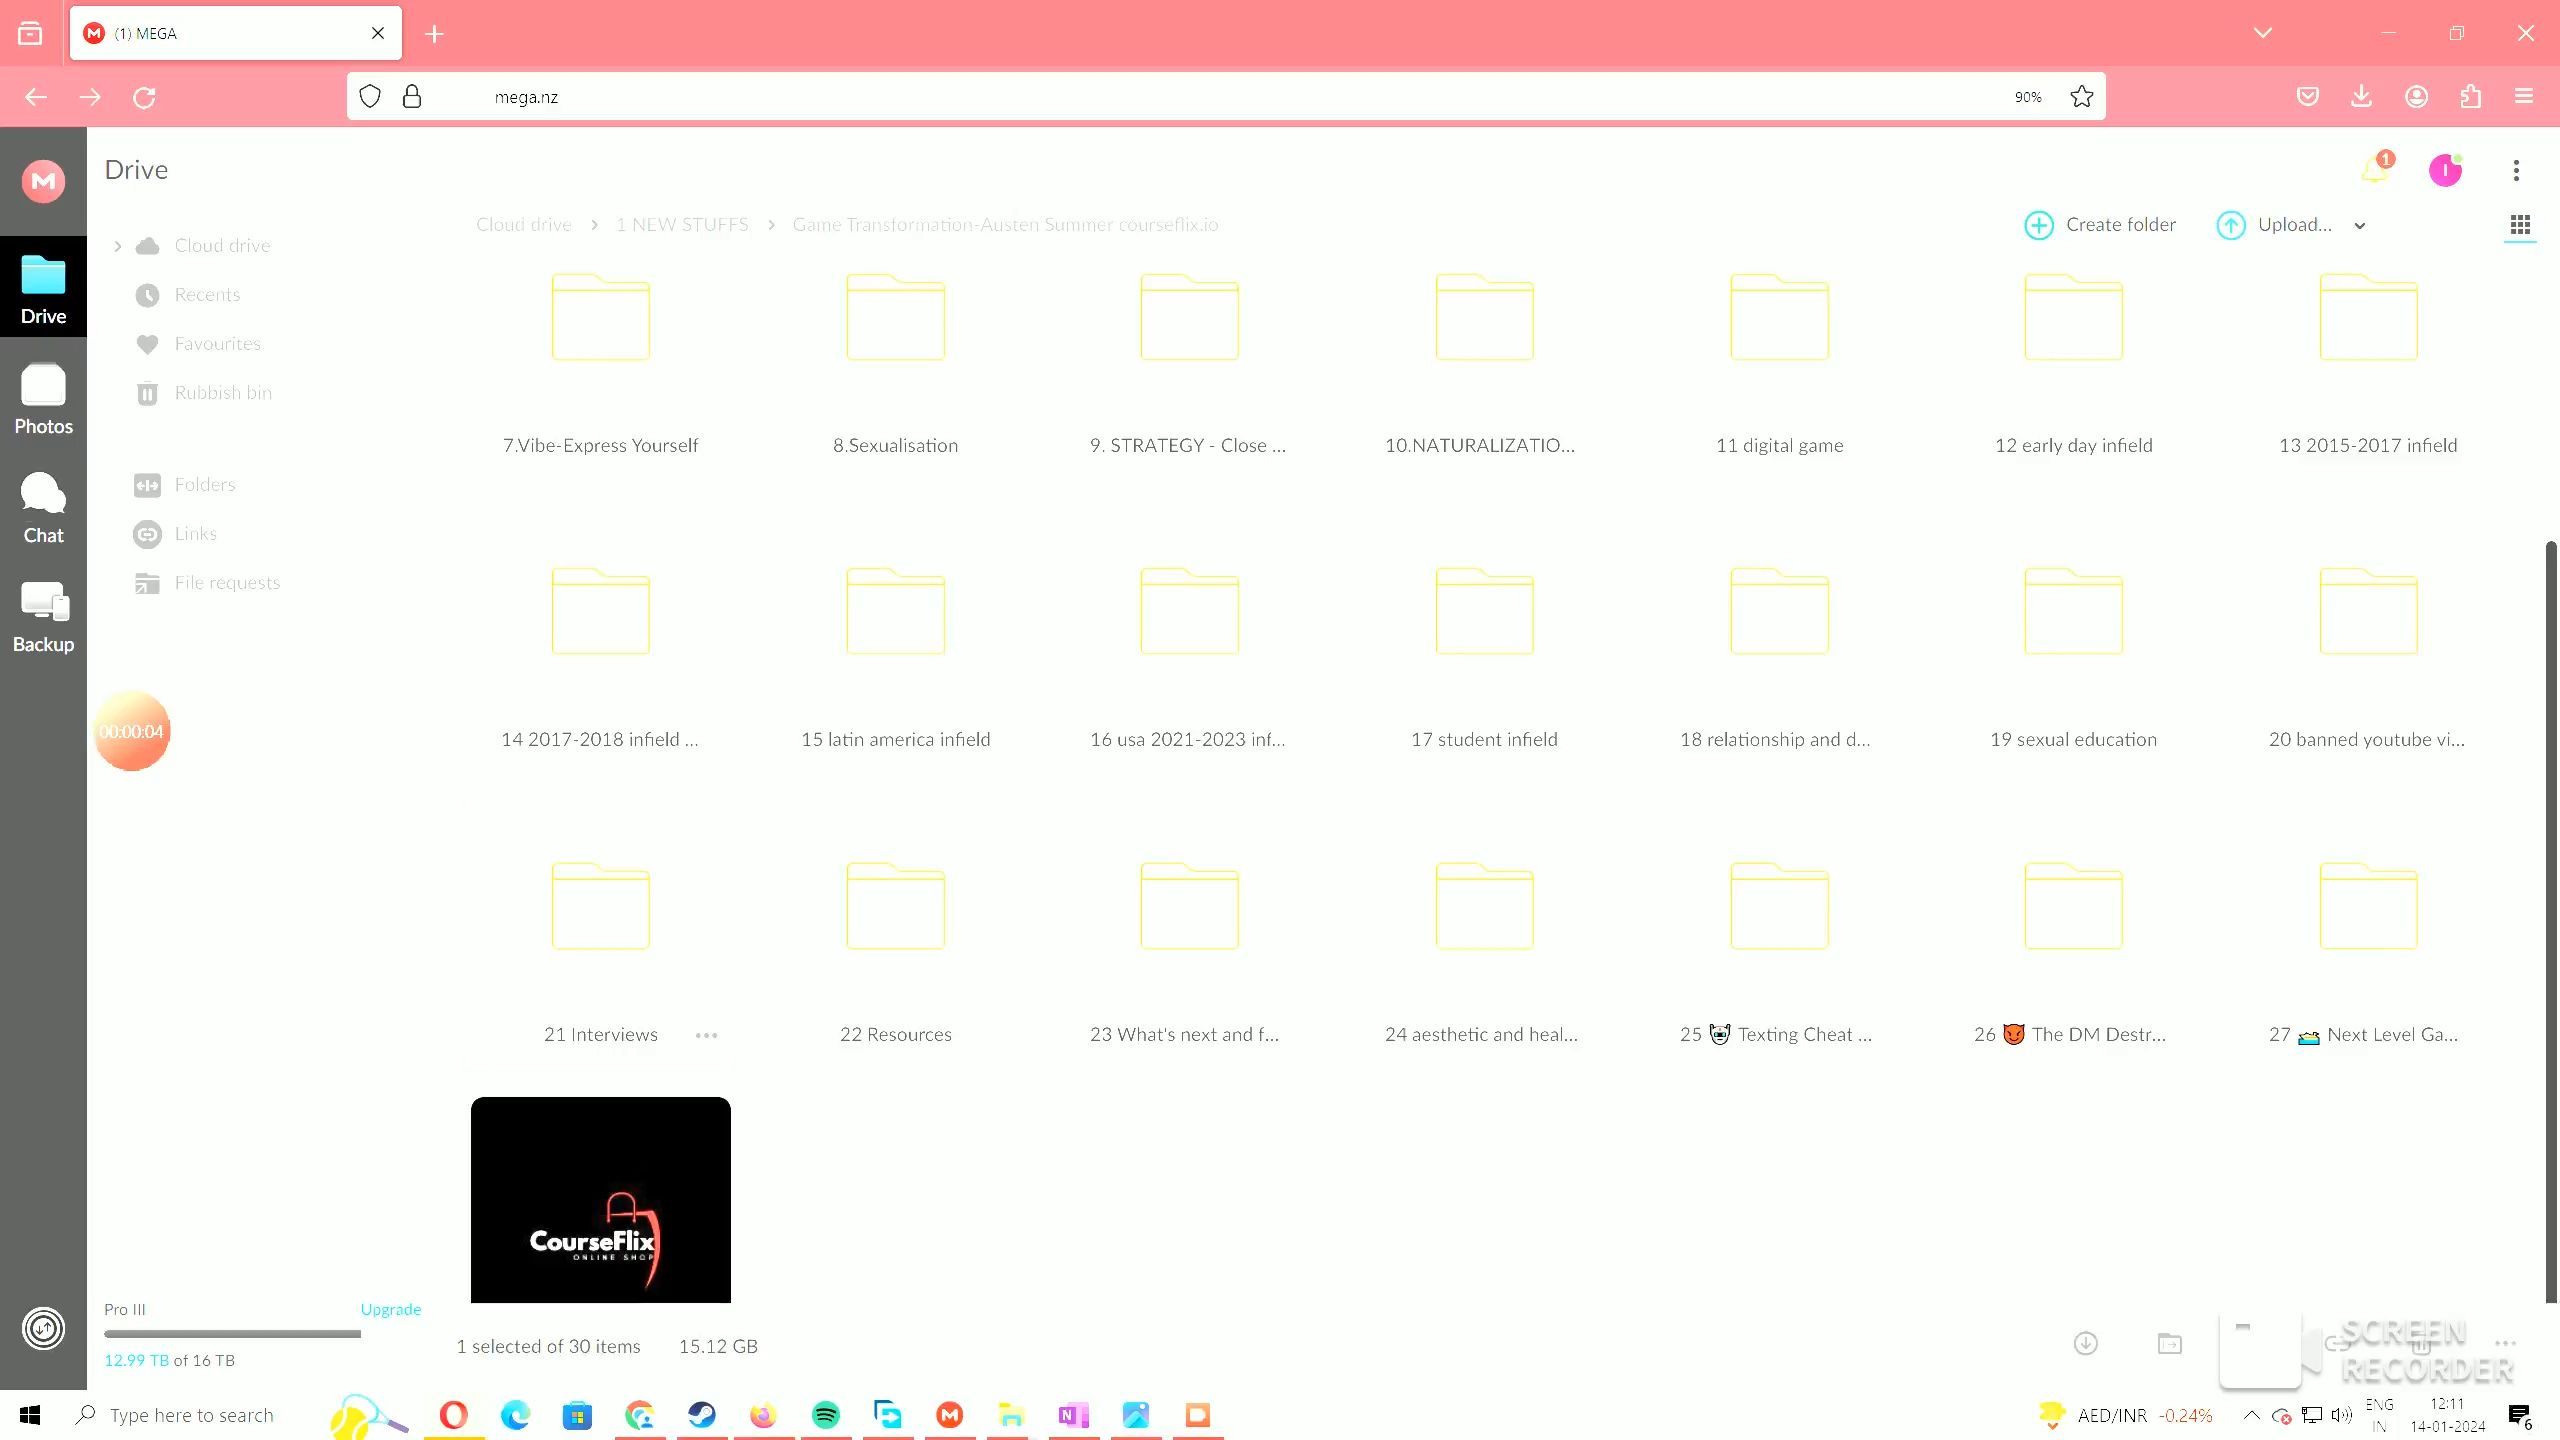
Task: Go to Cloud drive breadcrumb
Action: 523,225
